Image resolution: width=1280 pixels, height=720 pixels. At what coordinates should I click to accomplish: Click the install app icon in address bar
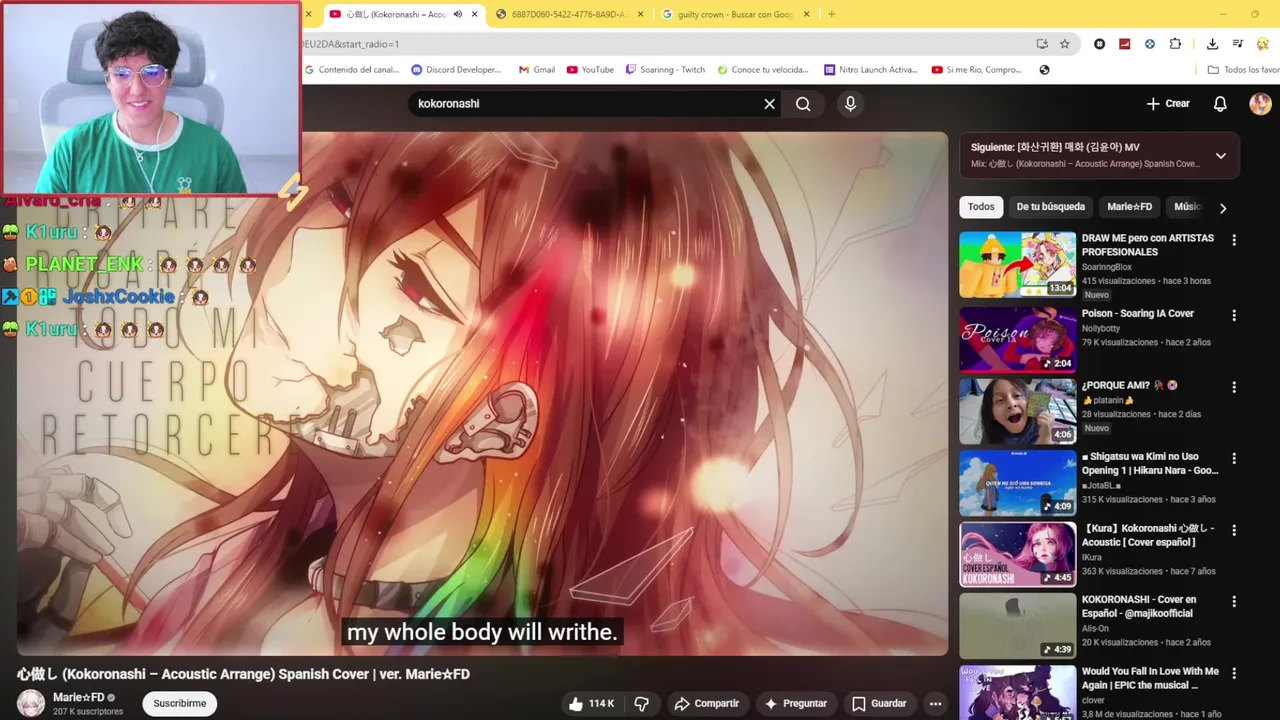(1042, 44)
